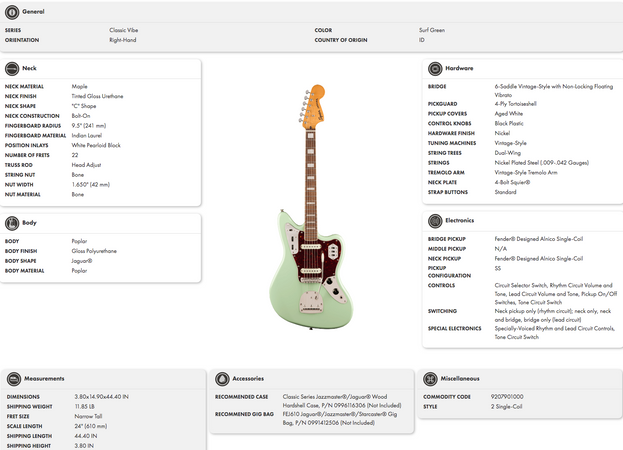Select the Neck panel heading
The width and height of the screenshot is (623, 450).
click(x=29, y=68)
